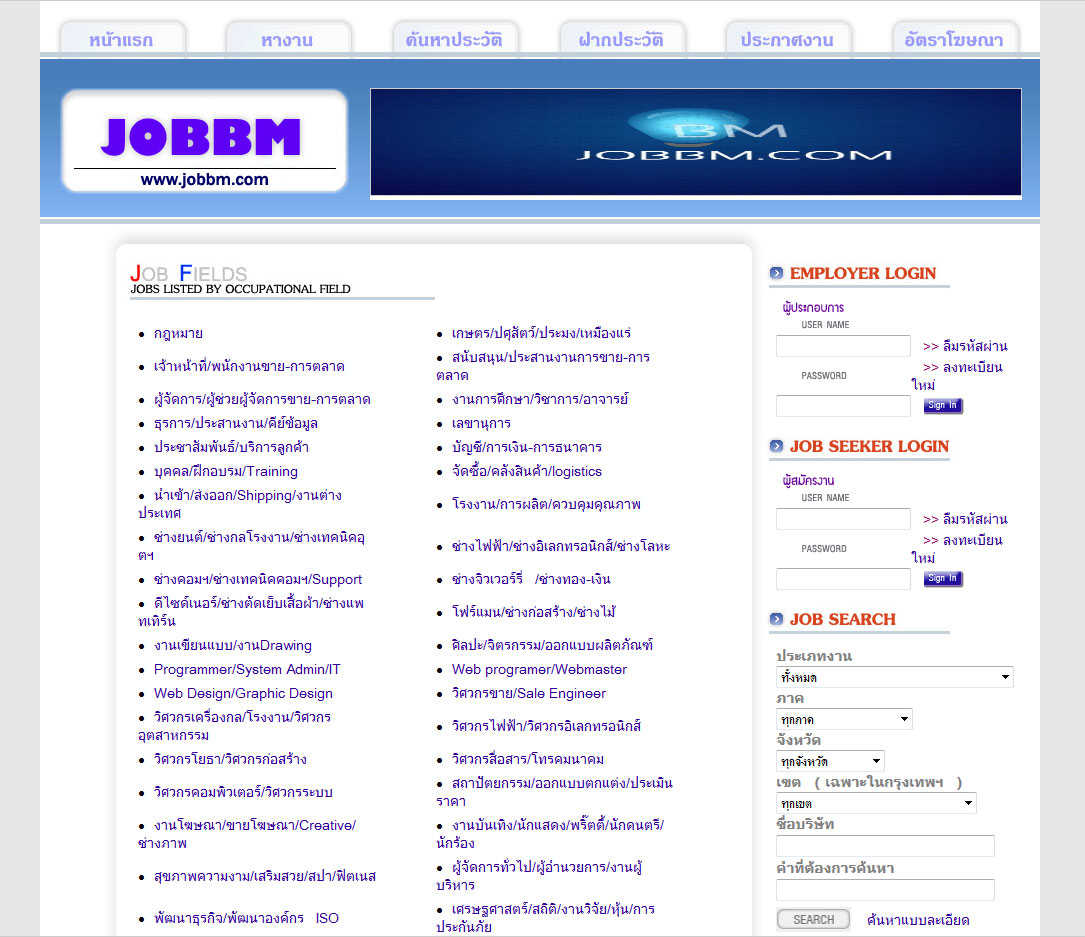Focus the employer user name field
Viewport: 1085px width, 937px height.
pos(843,346)
